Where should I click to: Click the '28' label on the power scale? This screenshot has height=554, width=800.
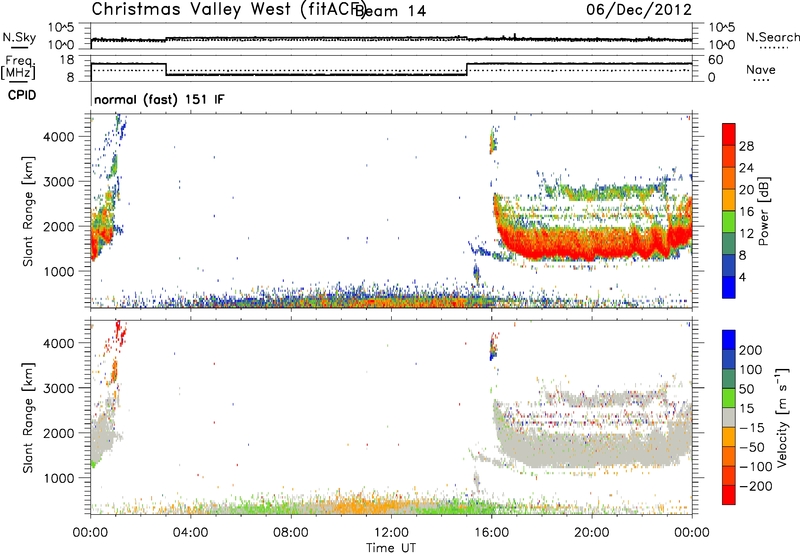[x=746, y=146]
